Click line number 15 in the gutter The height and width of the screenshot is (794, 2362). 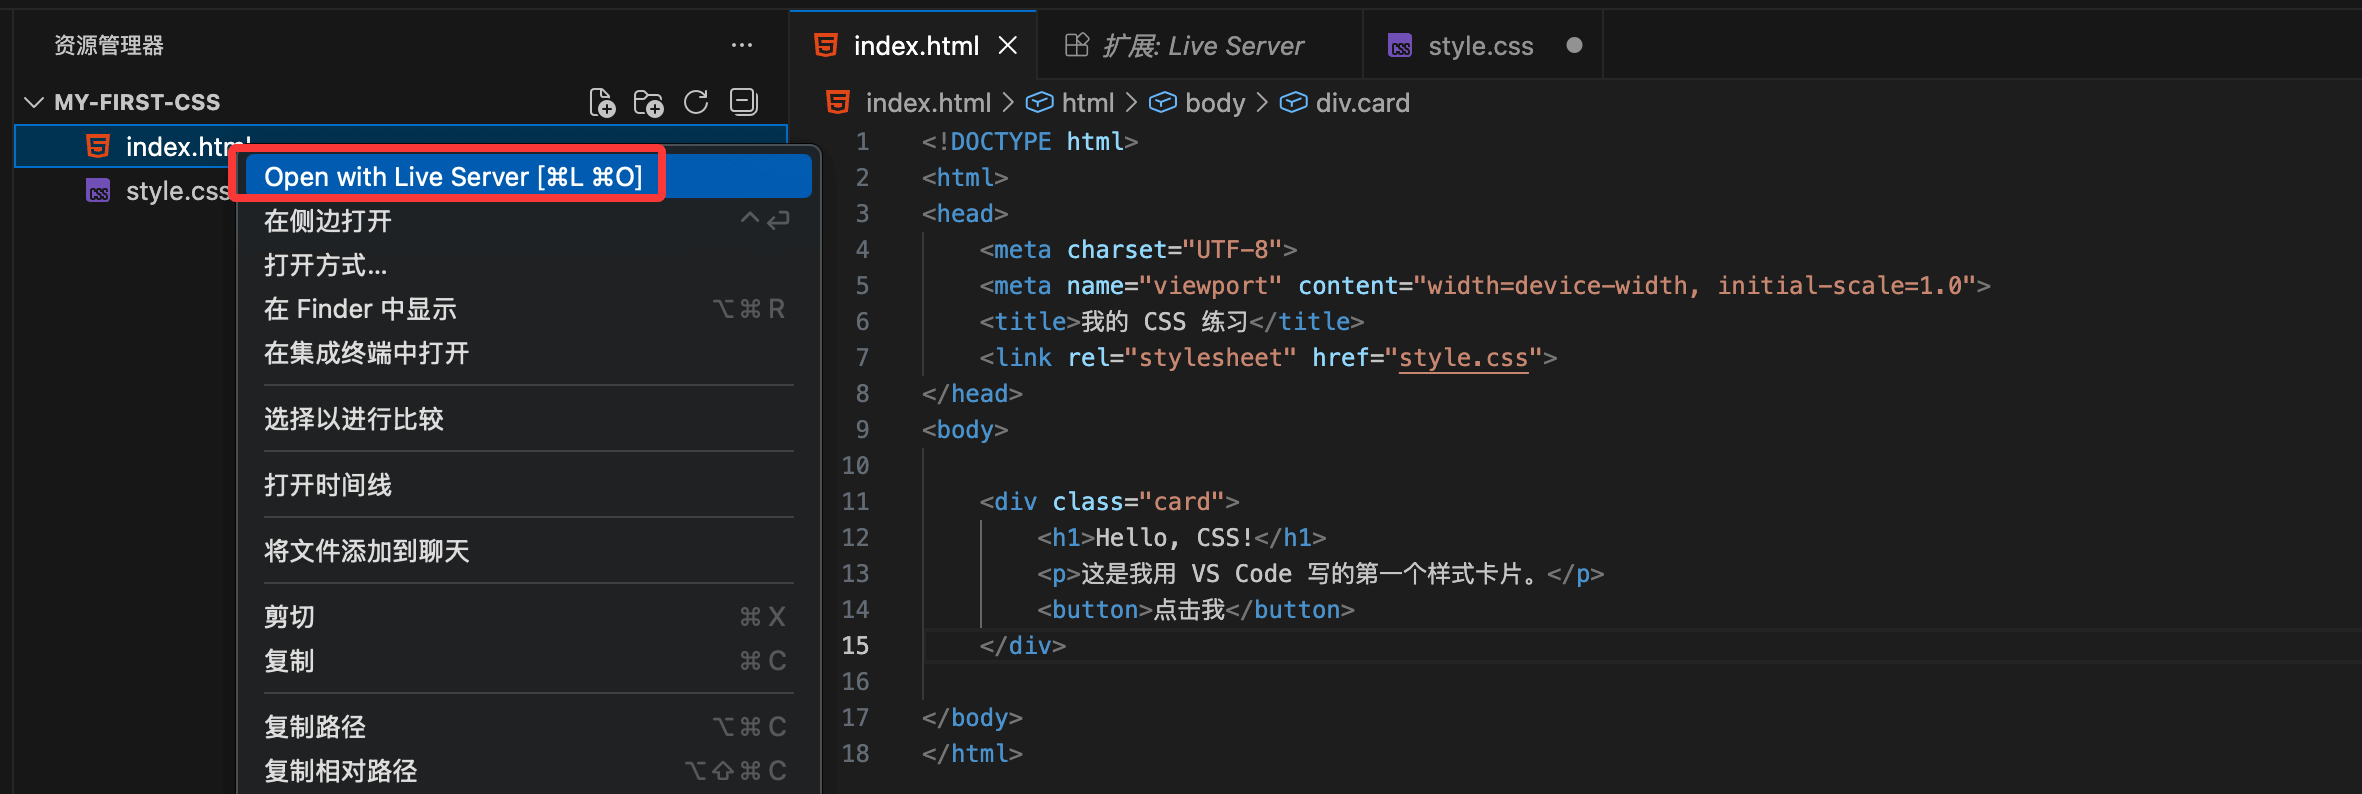point(855,646)
